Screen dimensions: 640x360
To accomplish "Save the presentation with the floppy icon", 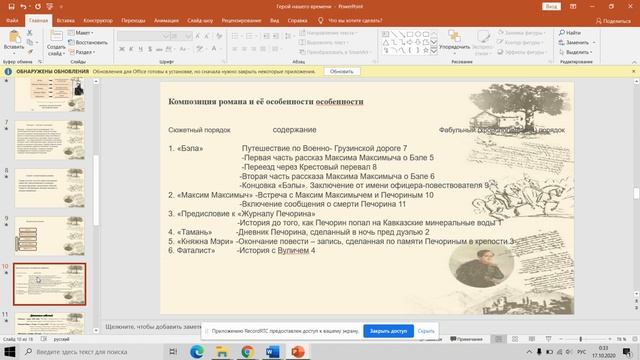I will point(11,7).
